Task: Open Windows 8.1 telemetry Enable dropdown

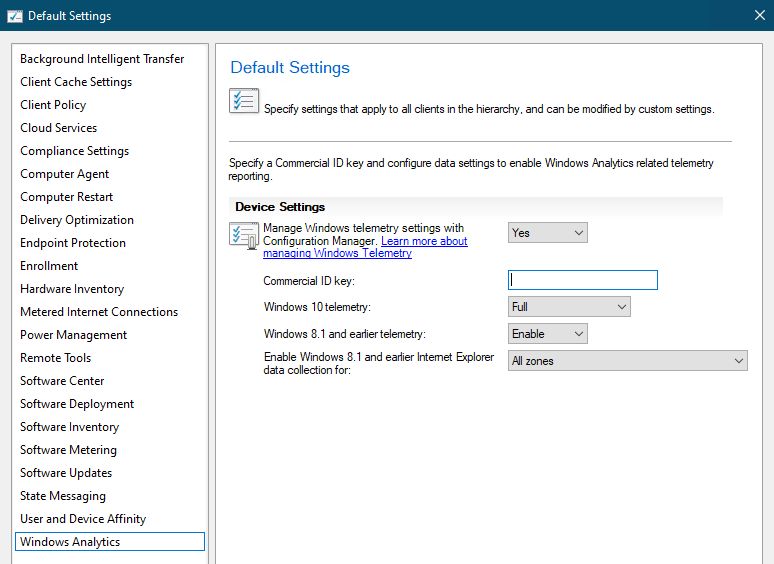Action: (x=547, y=334)
